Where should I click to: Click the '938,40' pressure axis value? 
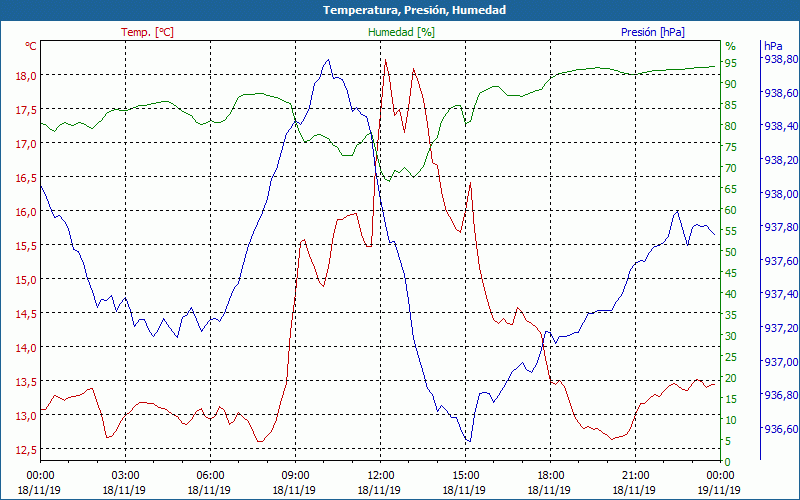tap(780, 127)
